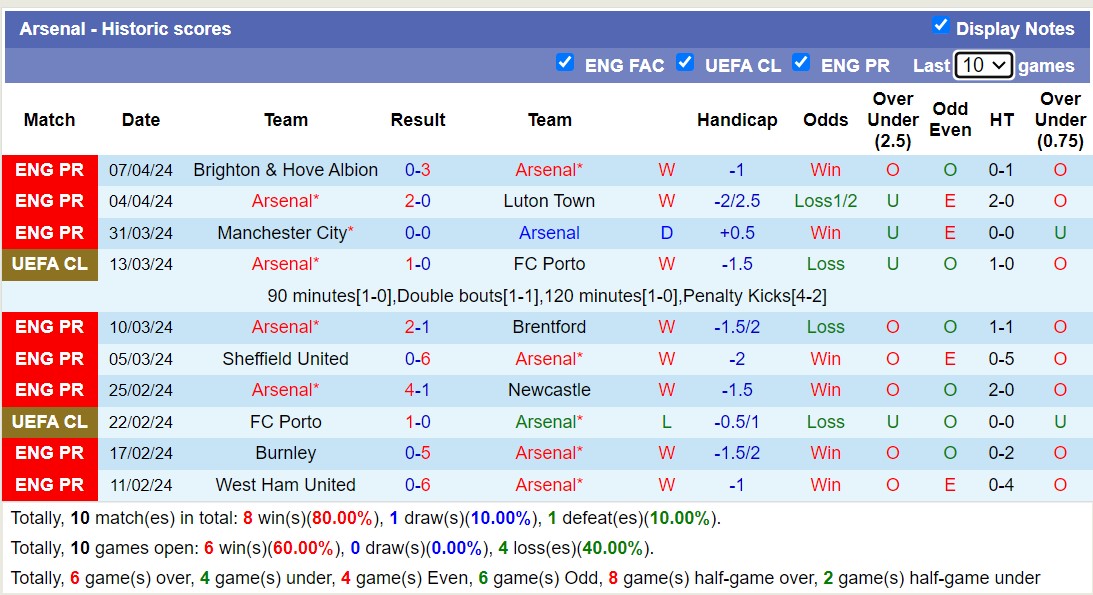Open the Last games count dropdown
The image size is (1093, 595).
[984, 64]
